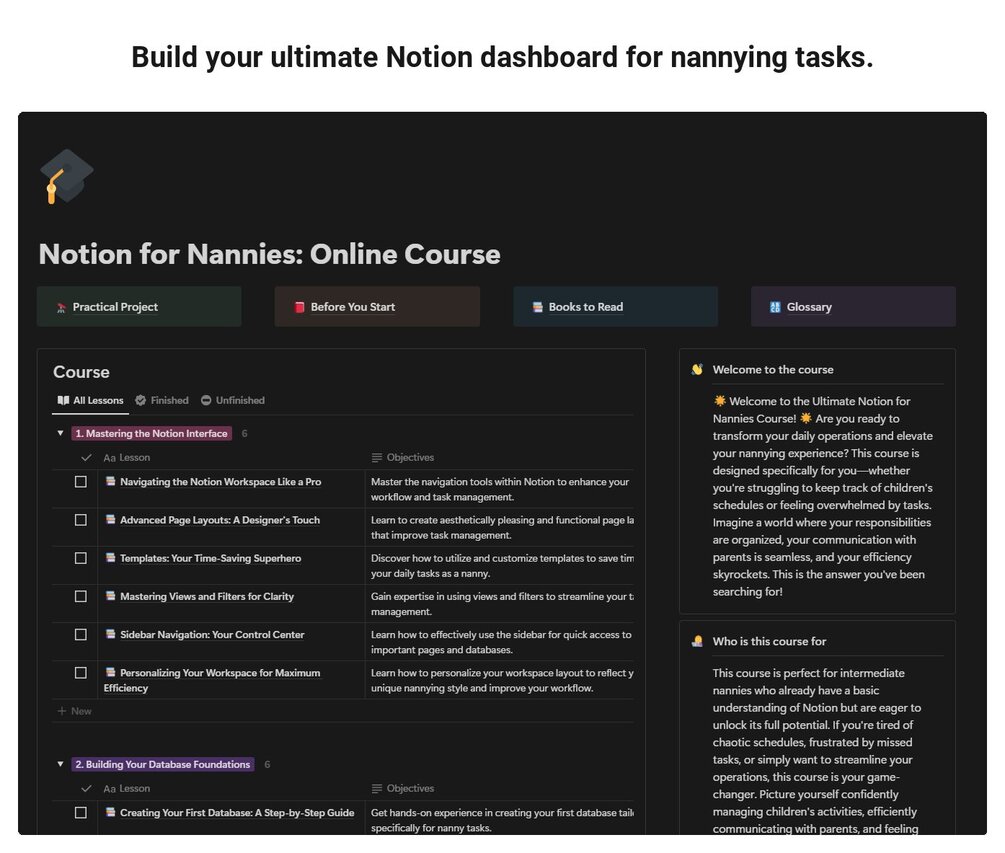
Task: Tick Creating Your First Database checkbox
Action: (81, 813)
